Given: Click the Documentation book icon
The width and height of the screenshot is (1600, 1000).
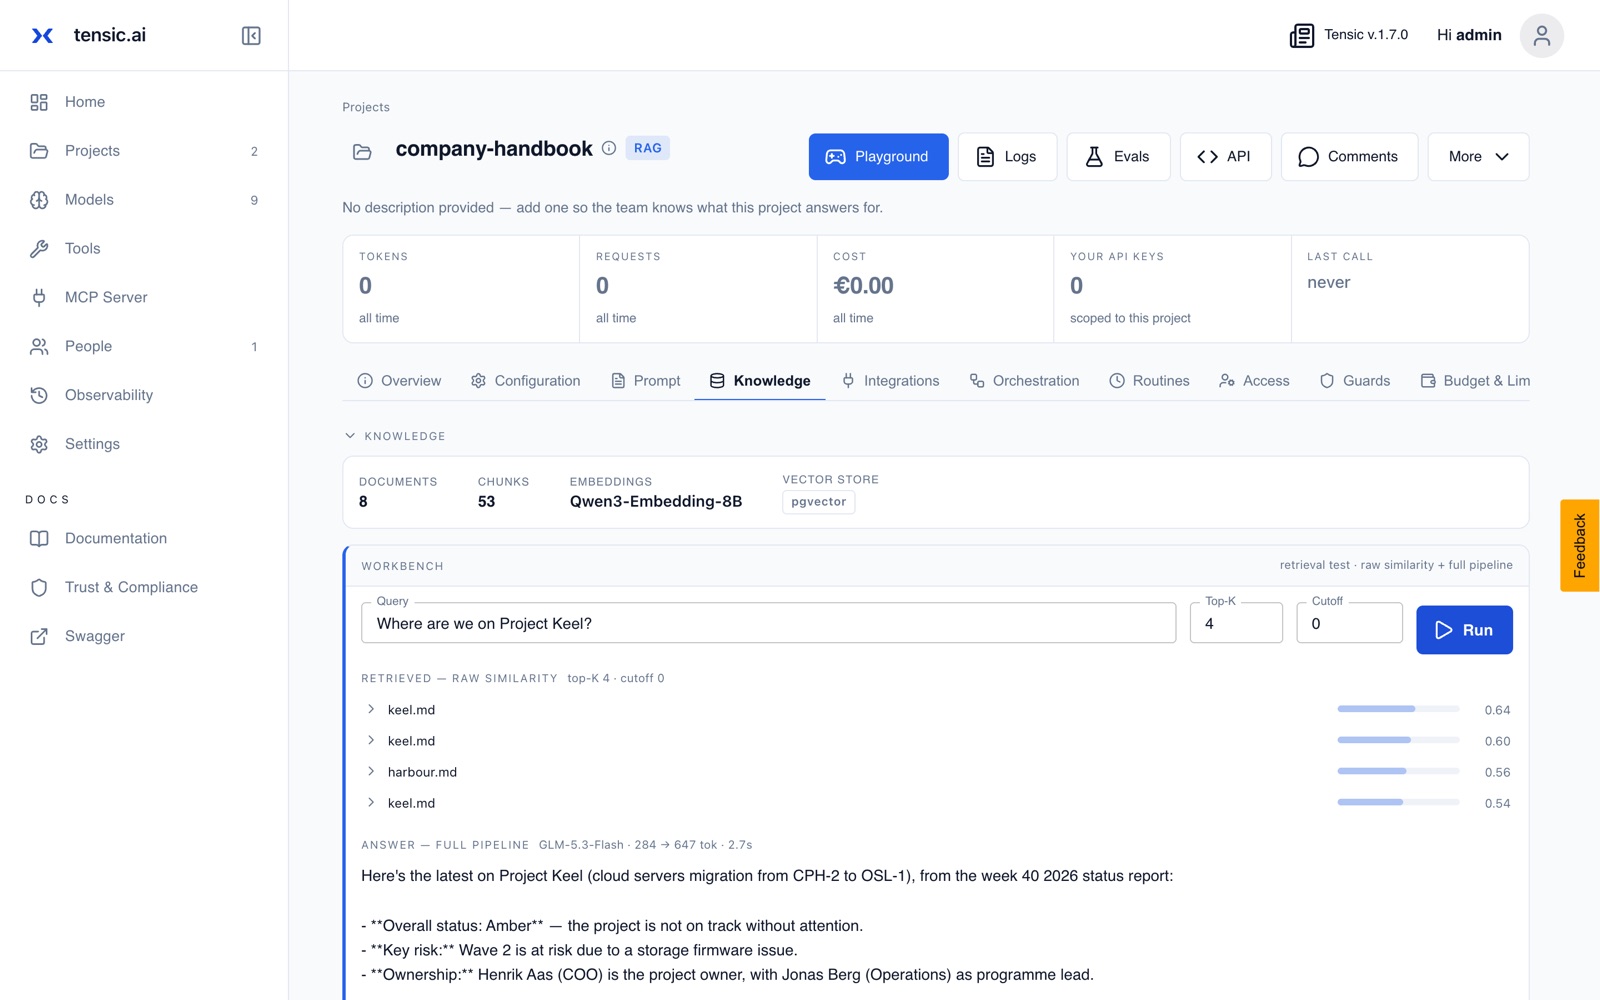Looking at the screenshot, I should click(x=39, y=539).
